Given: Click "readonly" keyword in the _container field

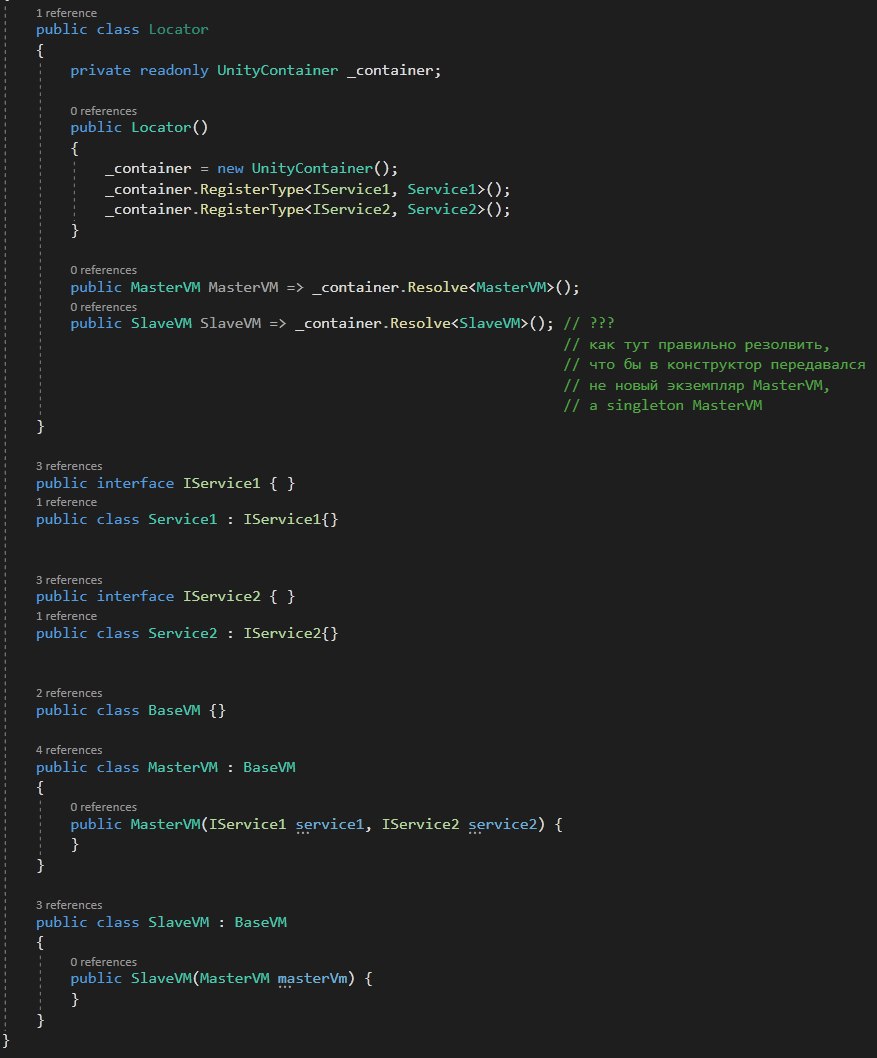Looking at the screenshot, I should click(x=174, y=70).
